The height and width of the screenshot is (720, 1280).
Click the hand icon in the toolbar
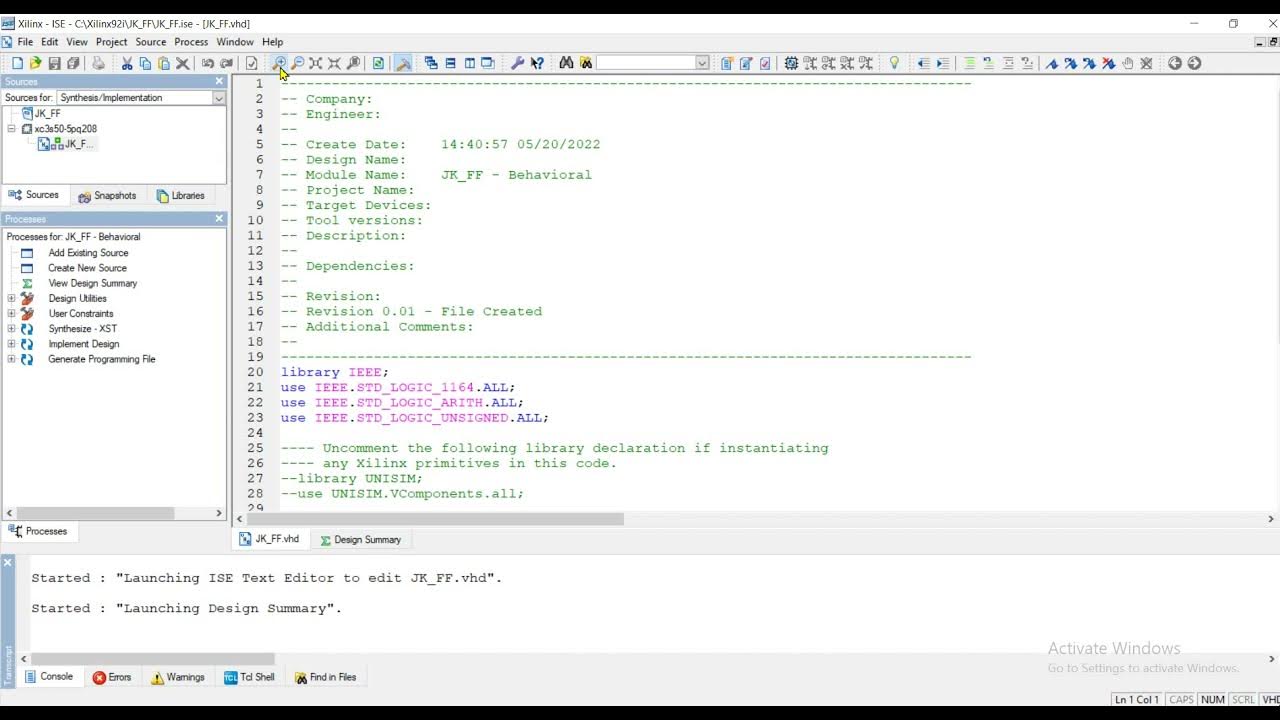(1128, 63)
